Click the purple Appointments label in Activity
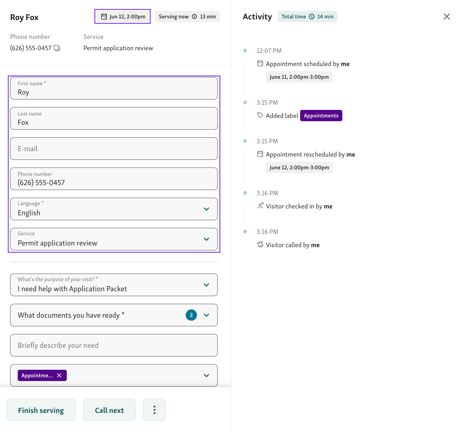 click(x=321, y=116)
